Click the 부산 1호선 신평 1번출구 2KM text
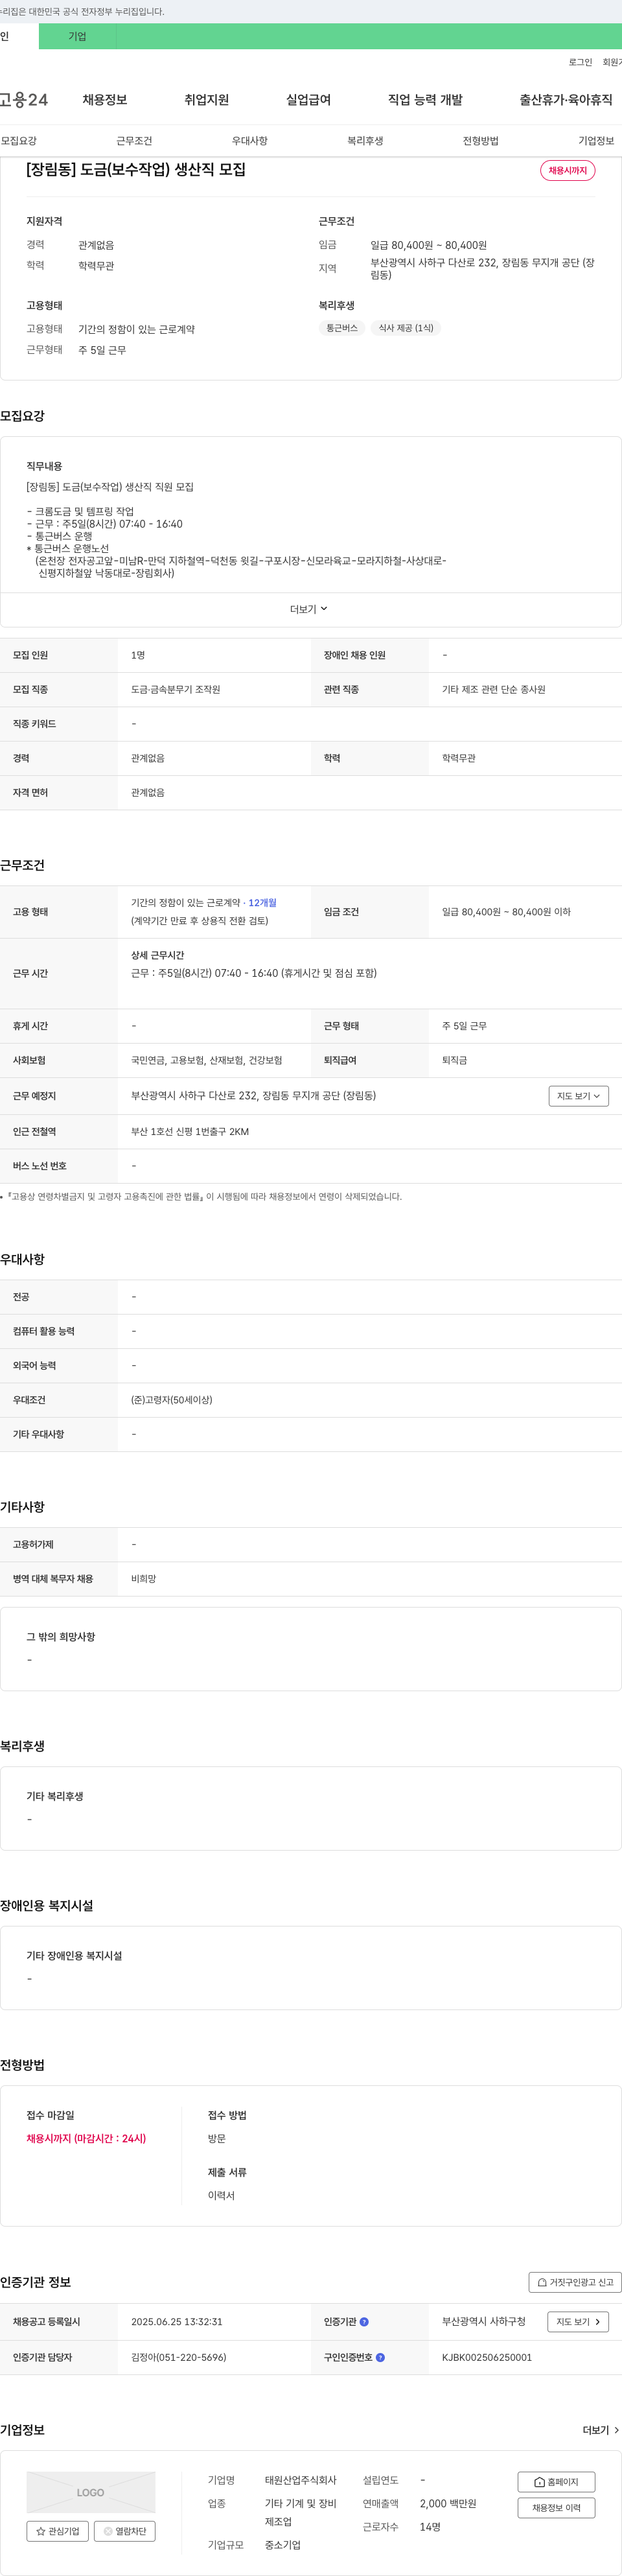Viewport: 622px width, 2576px height. pos(190,1132)
